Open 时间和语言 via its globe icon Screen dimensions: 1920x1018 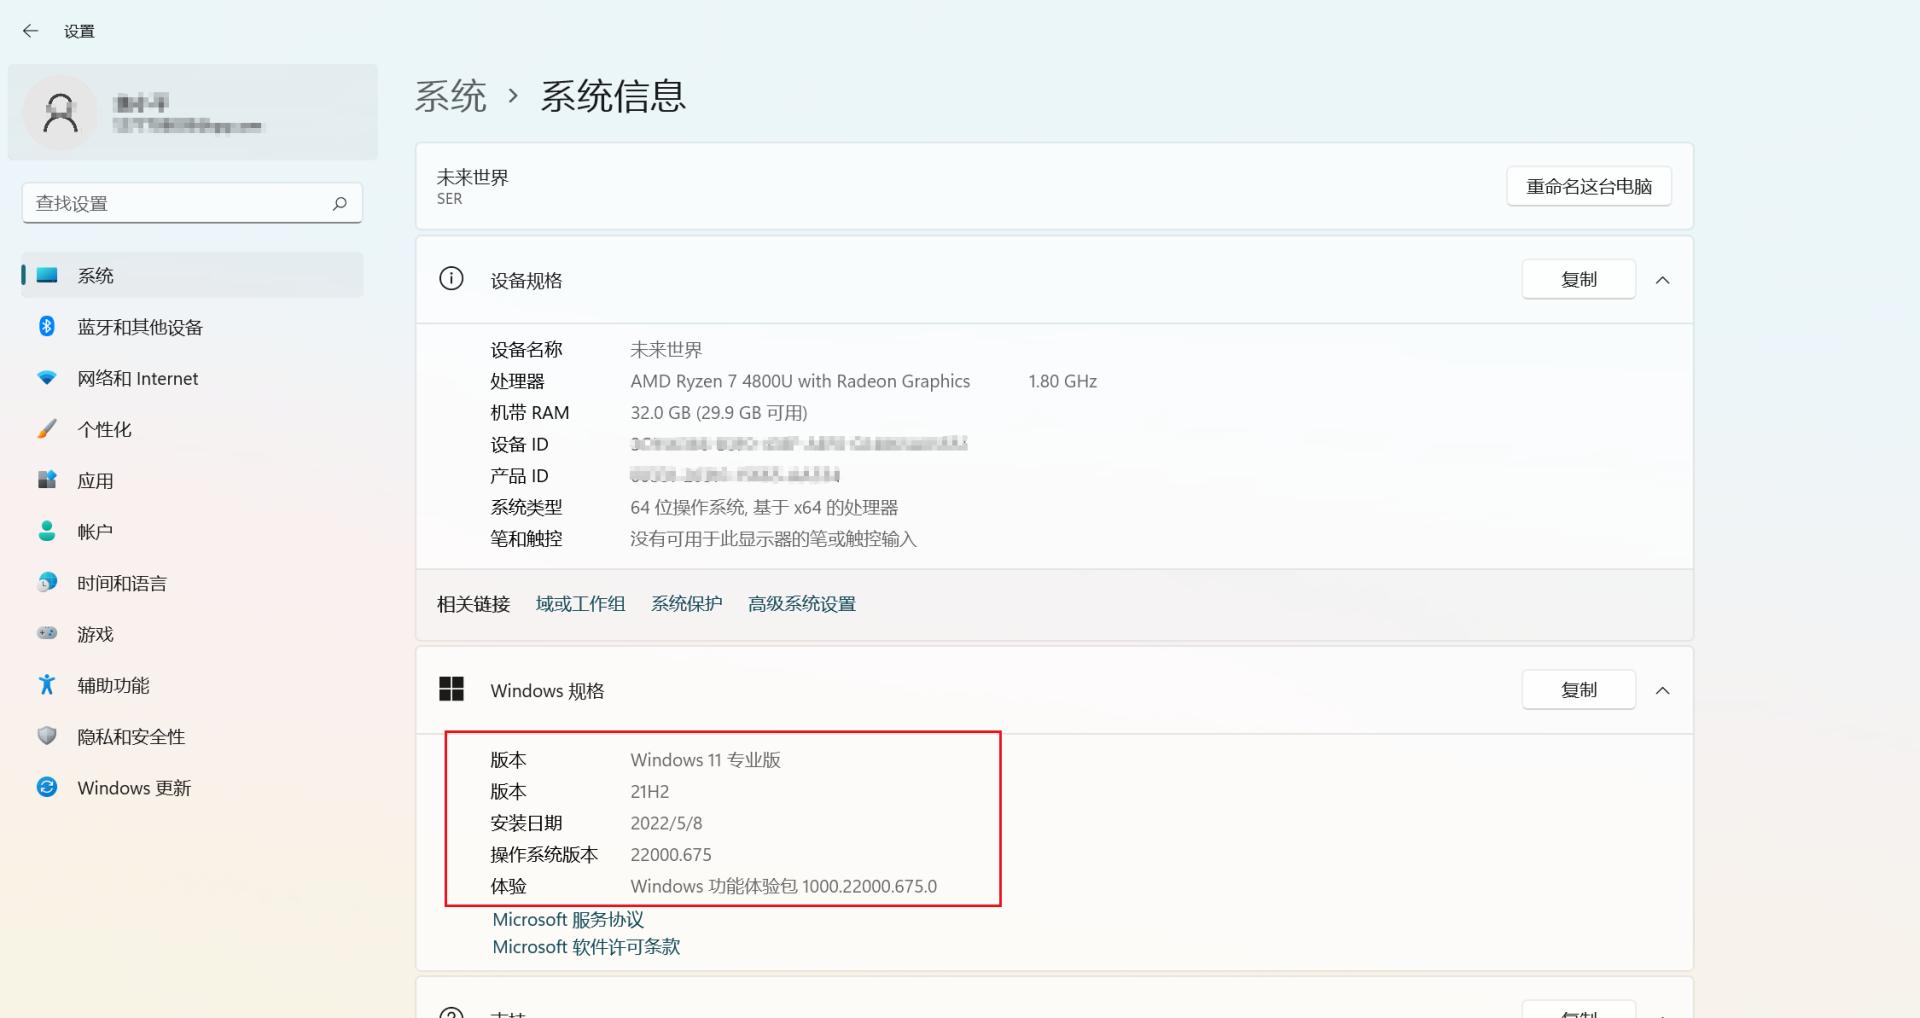coord(46,583)
